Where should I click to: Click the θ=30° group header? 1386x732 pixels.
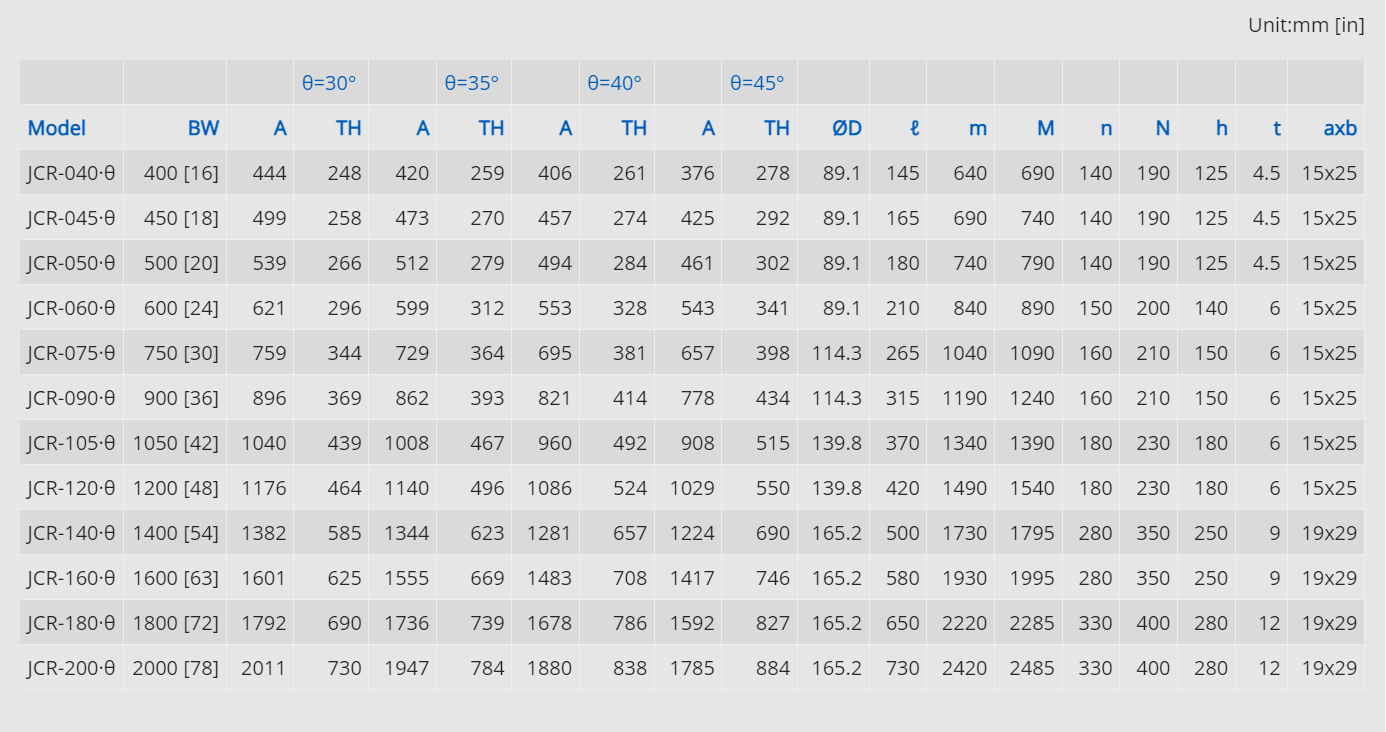329,83
